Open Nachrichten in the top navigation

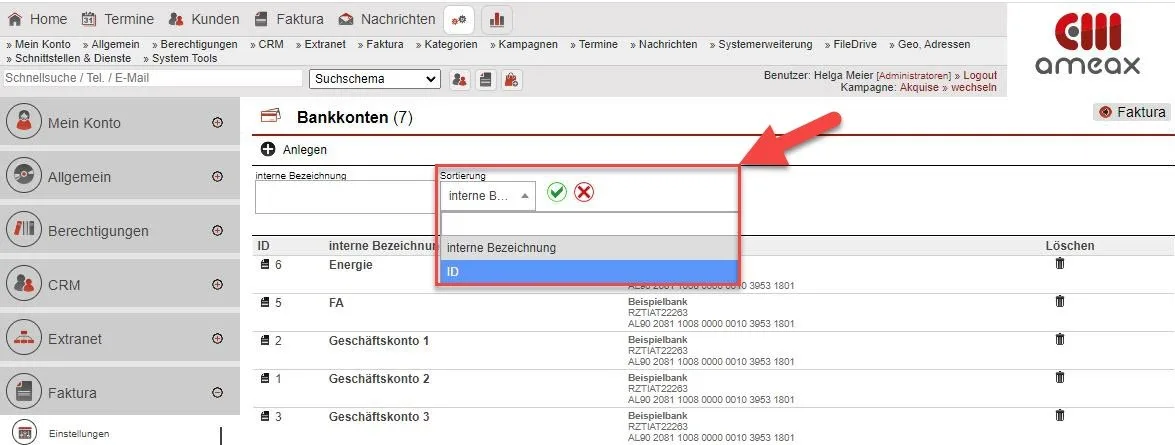[387, 19]
